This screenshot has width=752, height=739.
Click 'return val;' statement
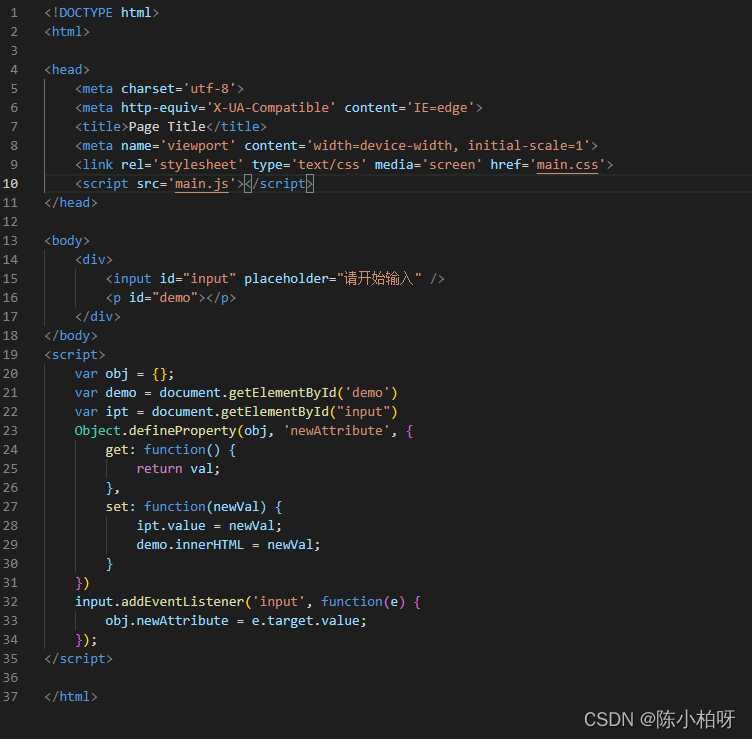coord(178,469)
